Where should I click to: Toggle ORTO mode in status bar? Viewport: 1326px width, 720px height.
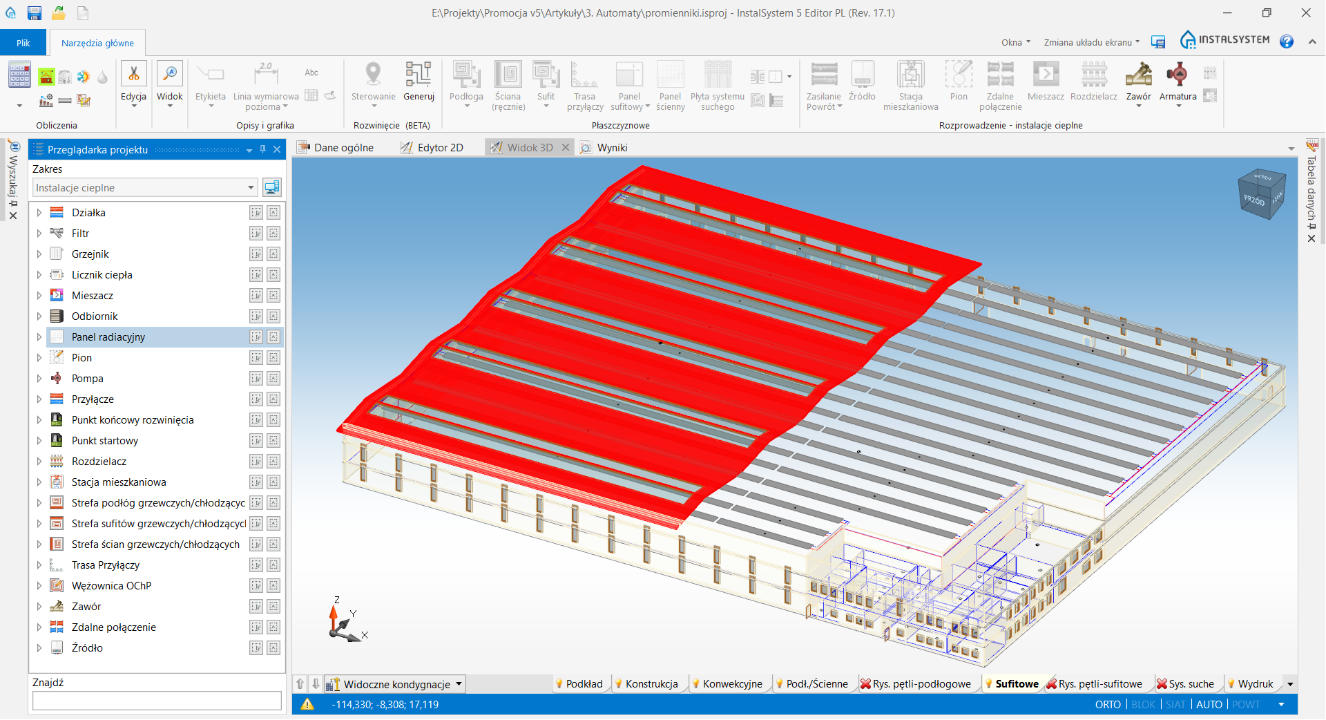pyautogui.click(x=1108, y=704)
